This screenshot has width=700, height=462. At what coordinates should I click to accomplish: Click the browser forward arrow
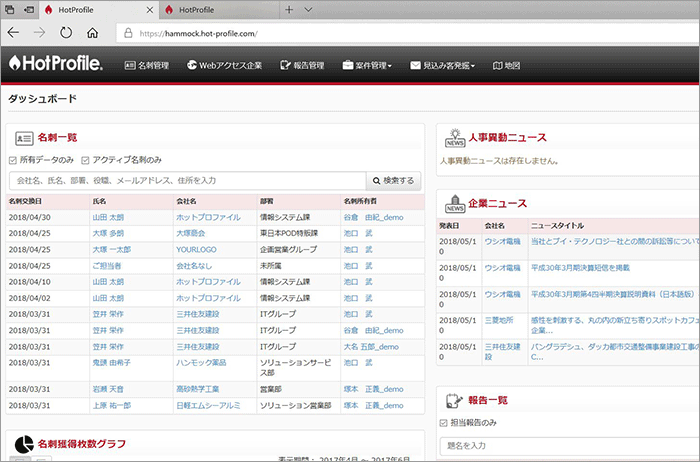(x=39, y=33)
